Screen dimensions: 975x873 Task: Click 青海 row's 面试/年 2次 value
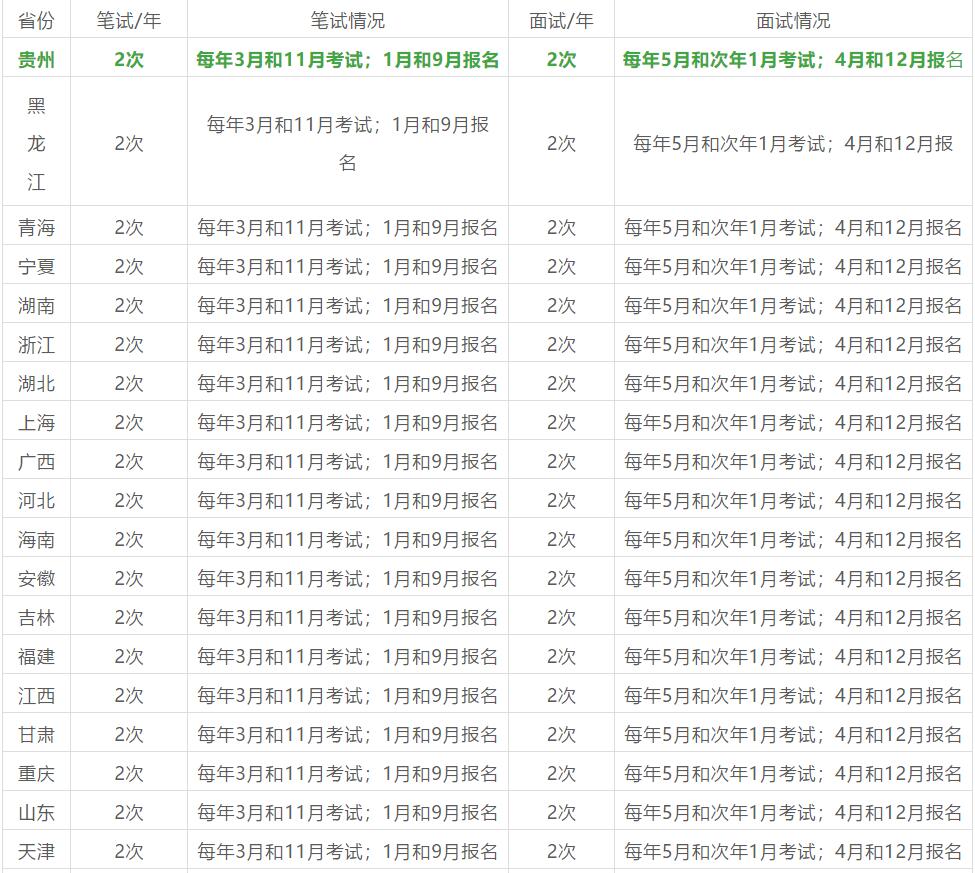pos(561,228)
